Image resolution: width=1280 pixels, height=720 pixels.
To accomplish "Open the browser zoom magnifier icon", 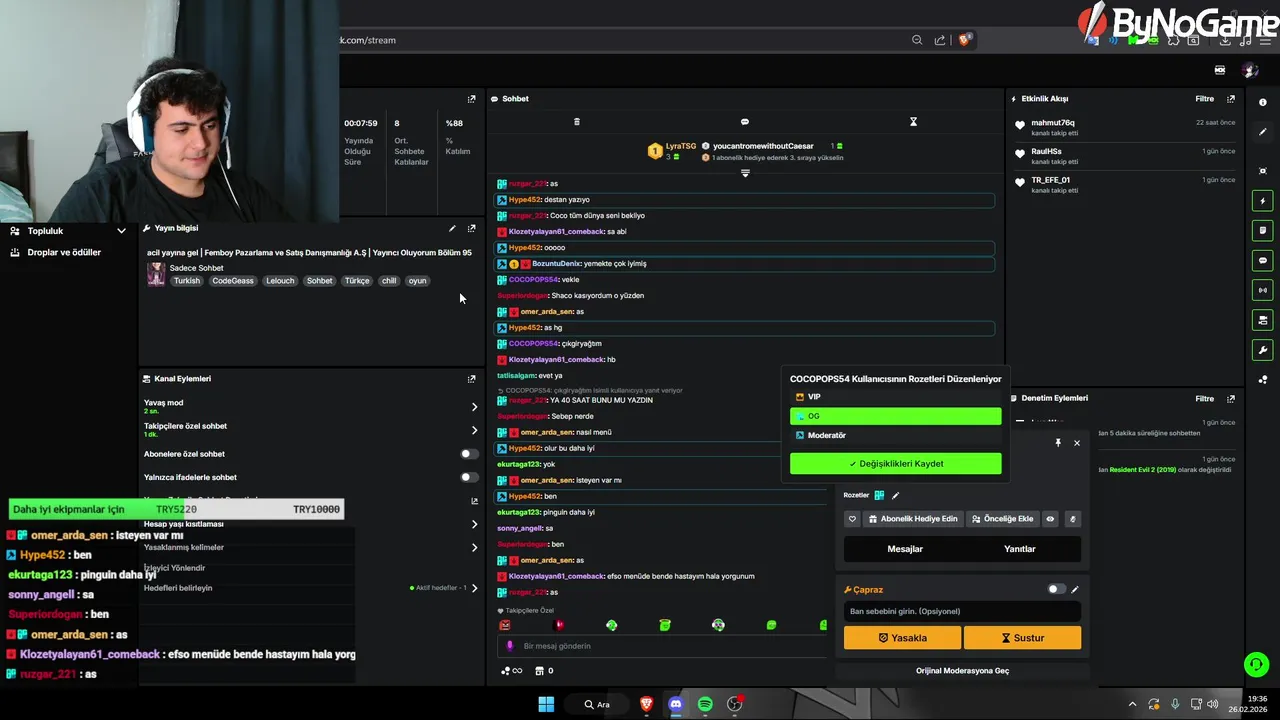I will pos(917,40).
